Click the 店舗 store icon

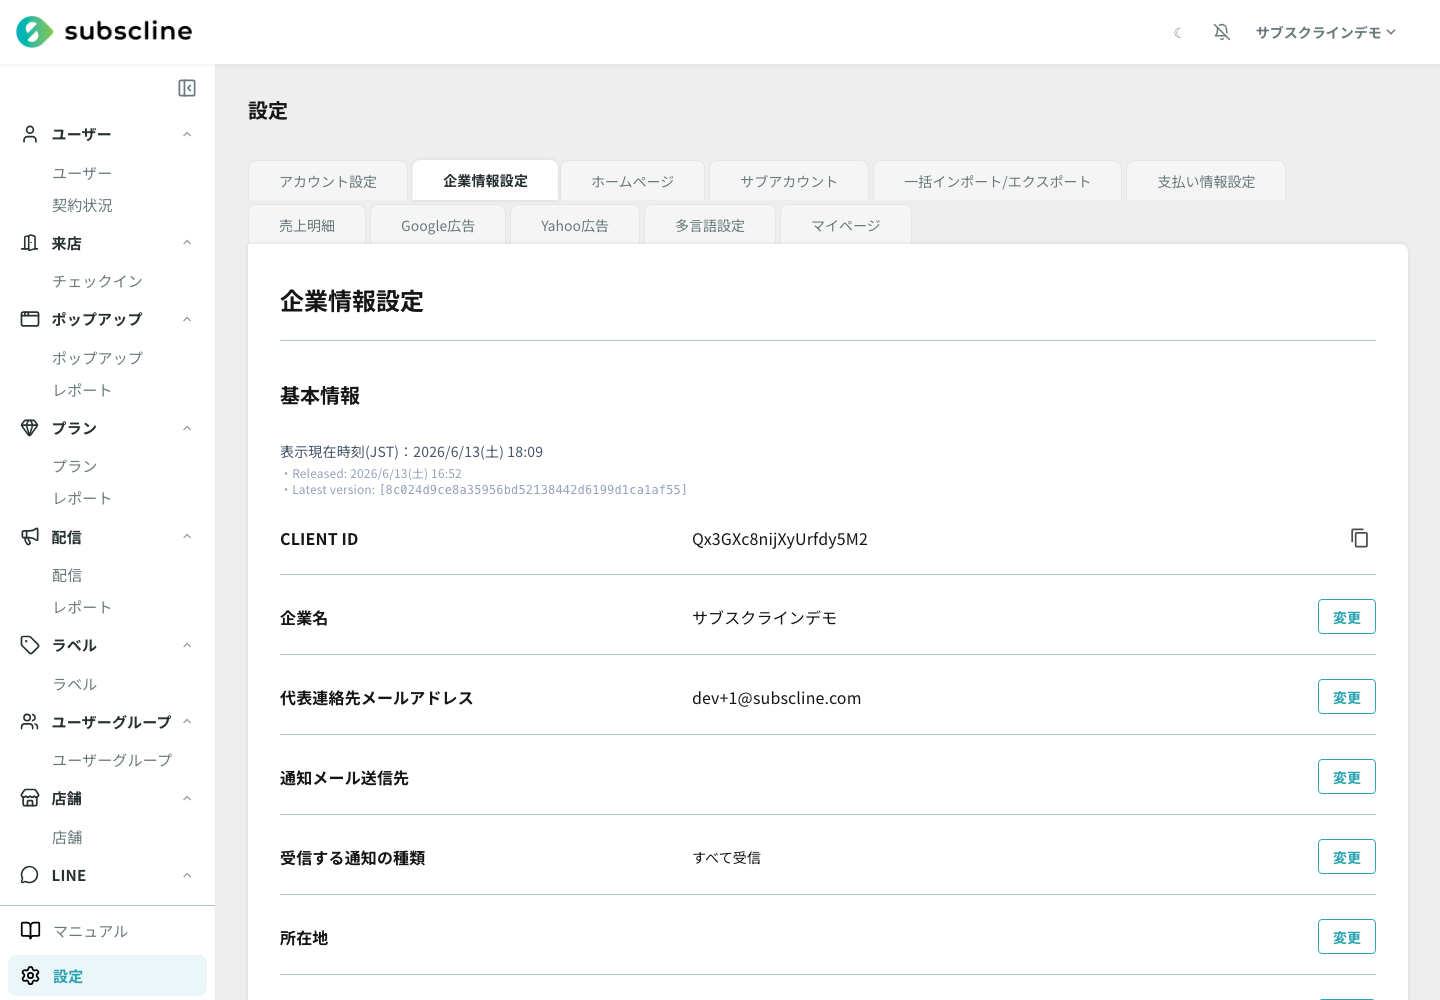[30, 798]
